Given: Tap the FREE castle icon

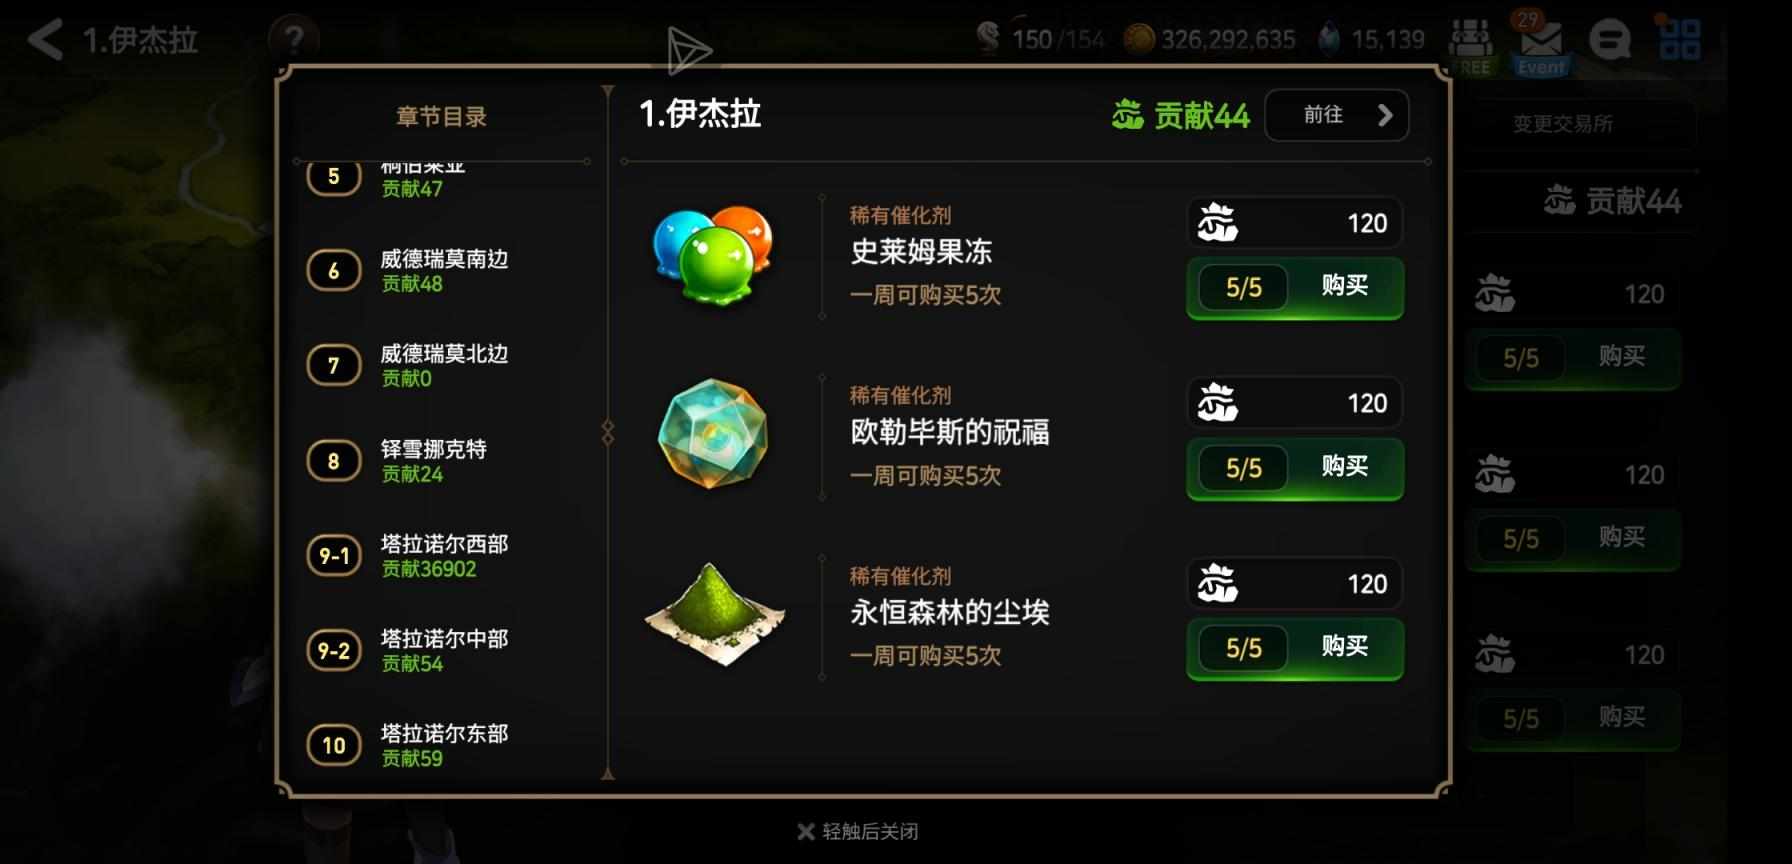Looking at the screenshot, I should [1471, 46].
